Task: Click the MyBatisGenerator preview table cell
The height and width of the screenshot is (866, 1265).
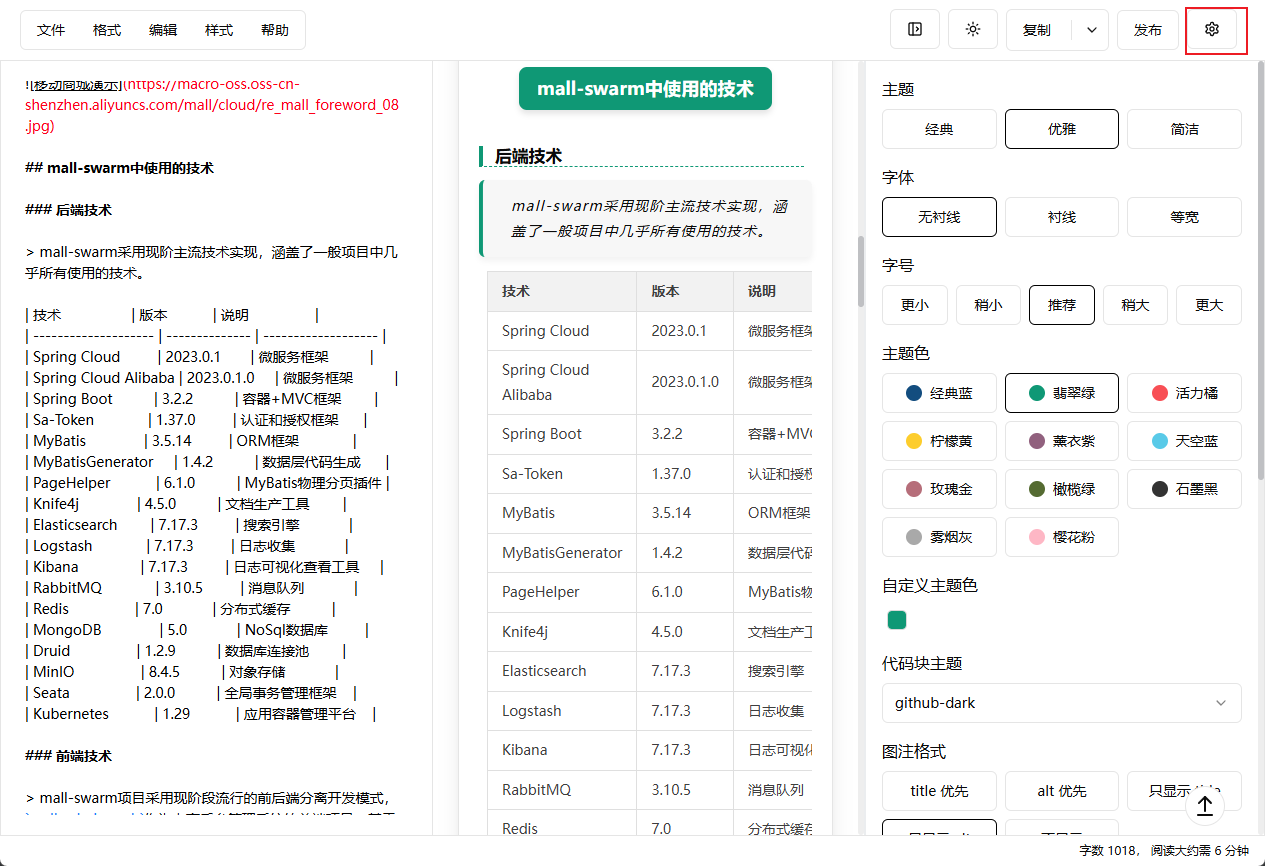Action: click(562, 553)
